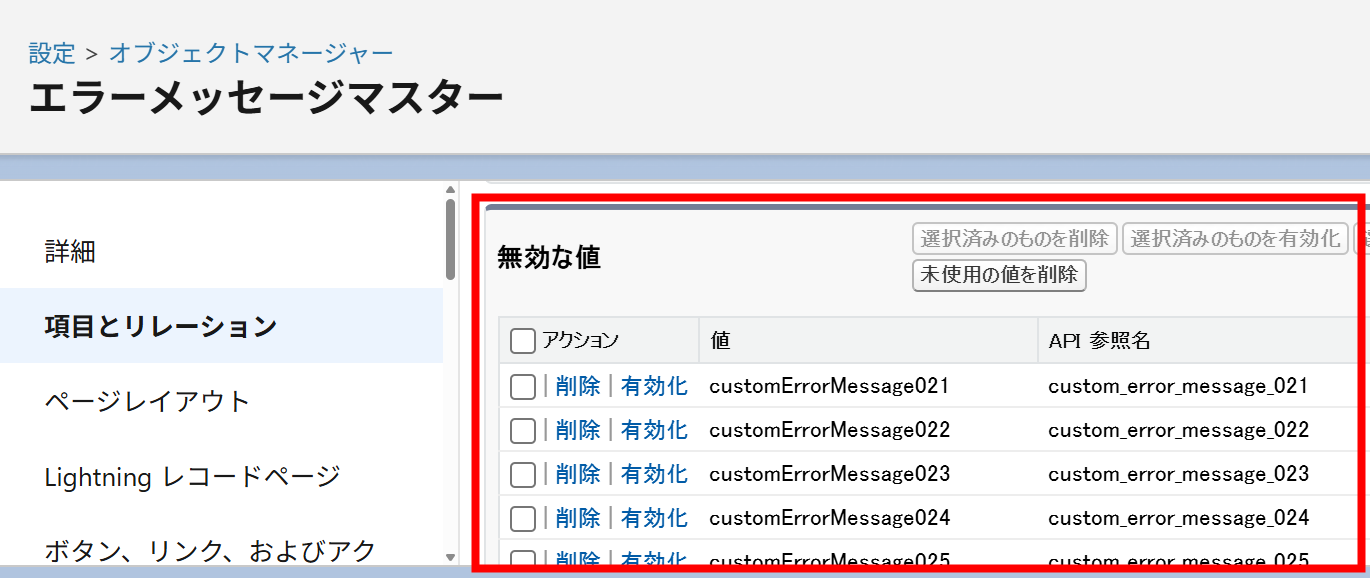
Task: Delete customErrorMessage021 via its 削除 link
Action: pos(580,386)
